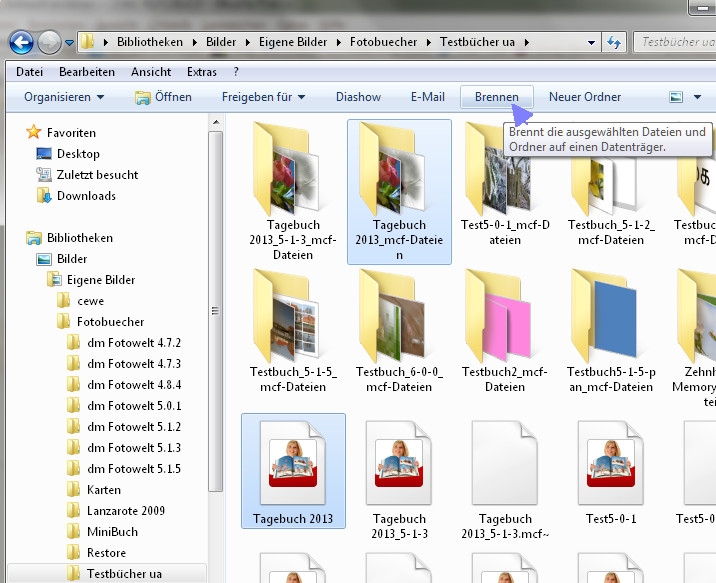
Task: Select Bibliotheken in the tree
Action: coord(69,237)
